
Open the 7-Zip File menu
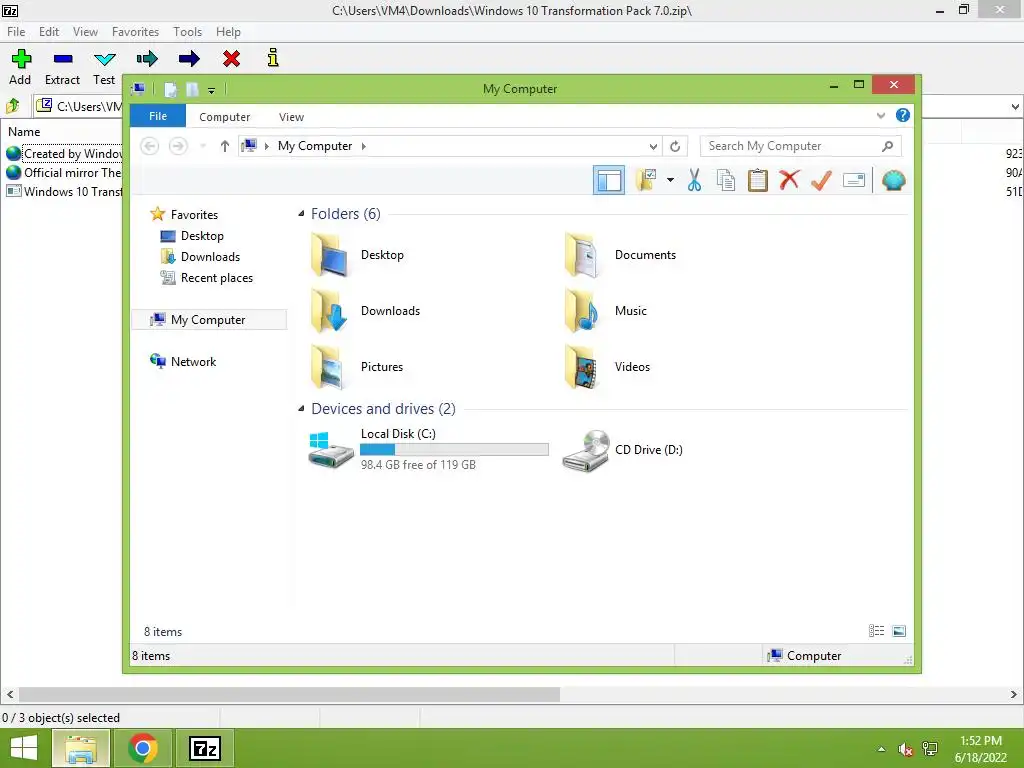pos(16,32)
